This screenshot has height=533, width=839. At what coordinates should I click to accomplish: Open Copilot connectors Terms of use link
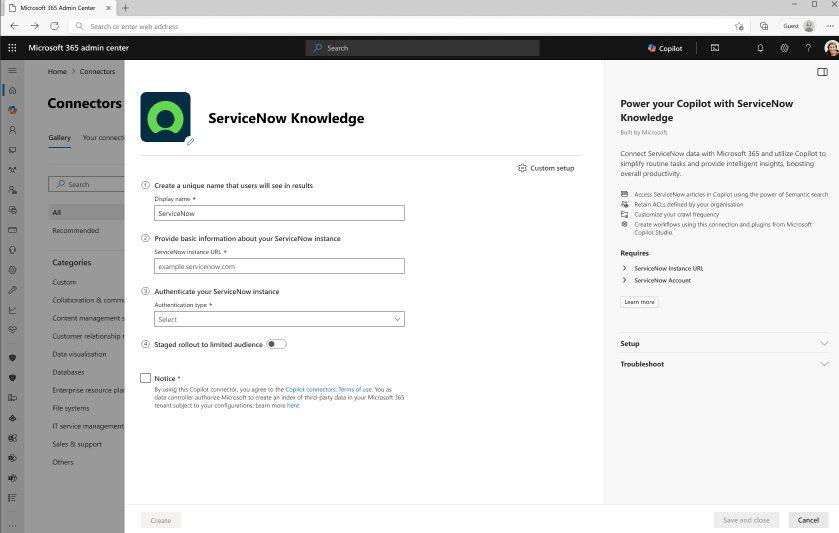pyautogui.click(x=329, y=389)
